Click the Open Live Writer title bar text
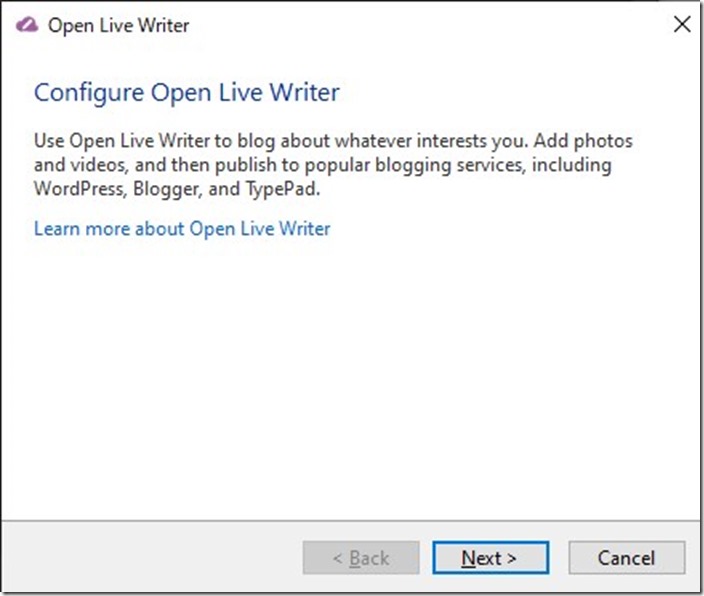Viewport: 704px width, 596px height. (119, 26)
